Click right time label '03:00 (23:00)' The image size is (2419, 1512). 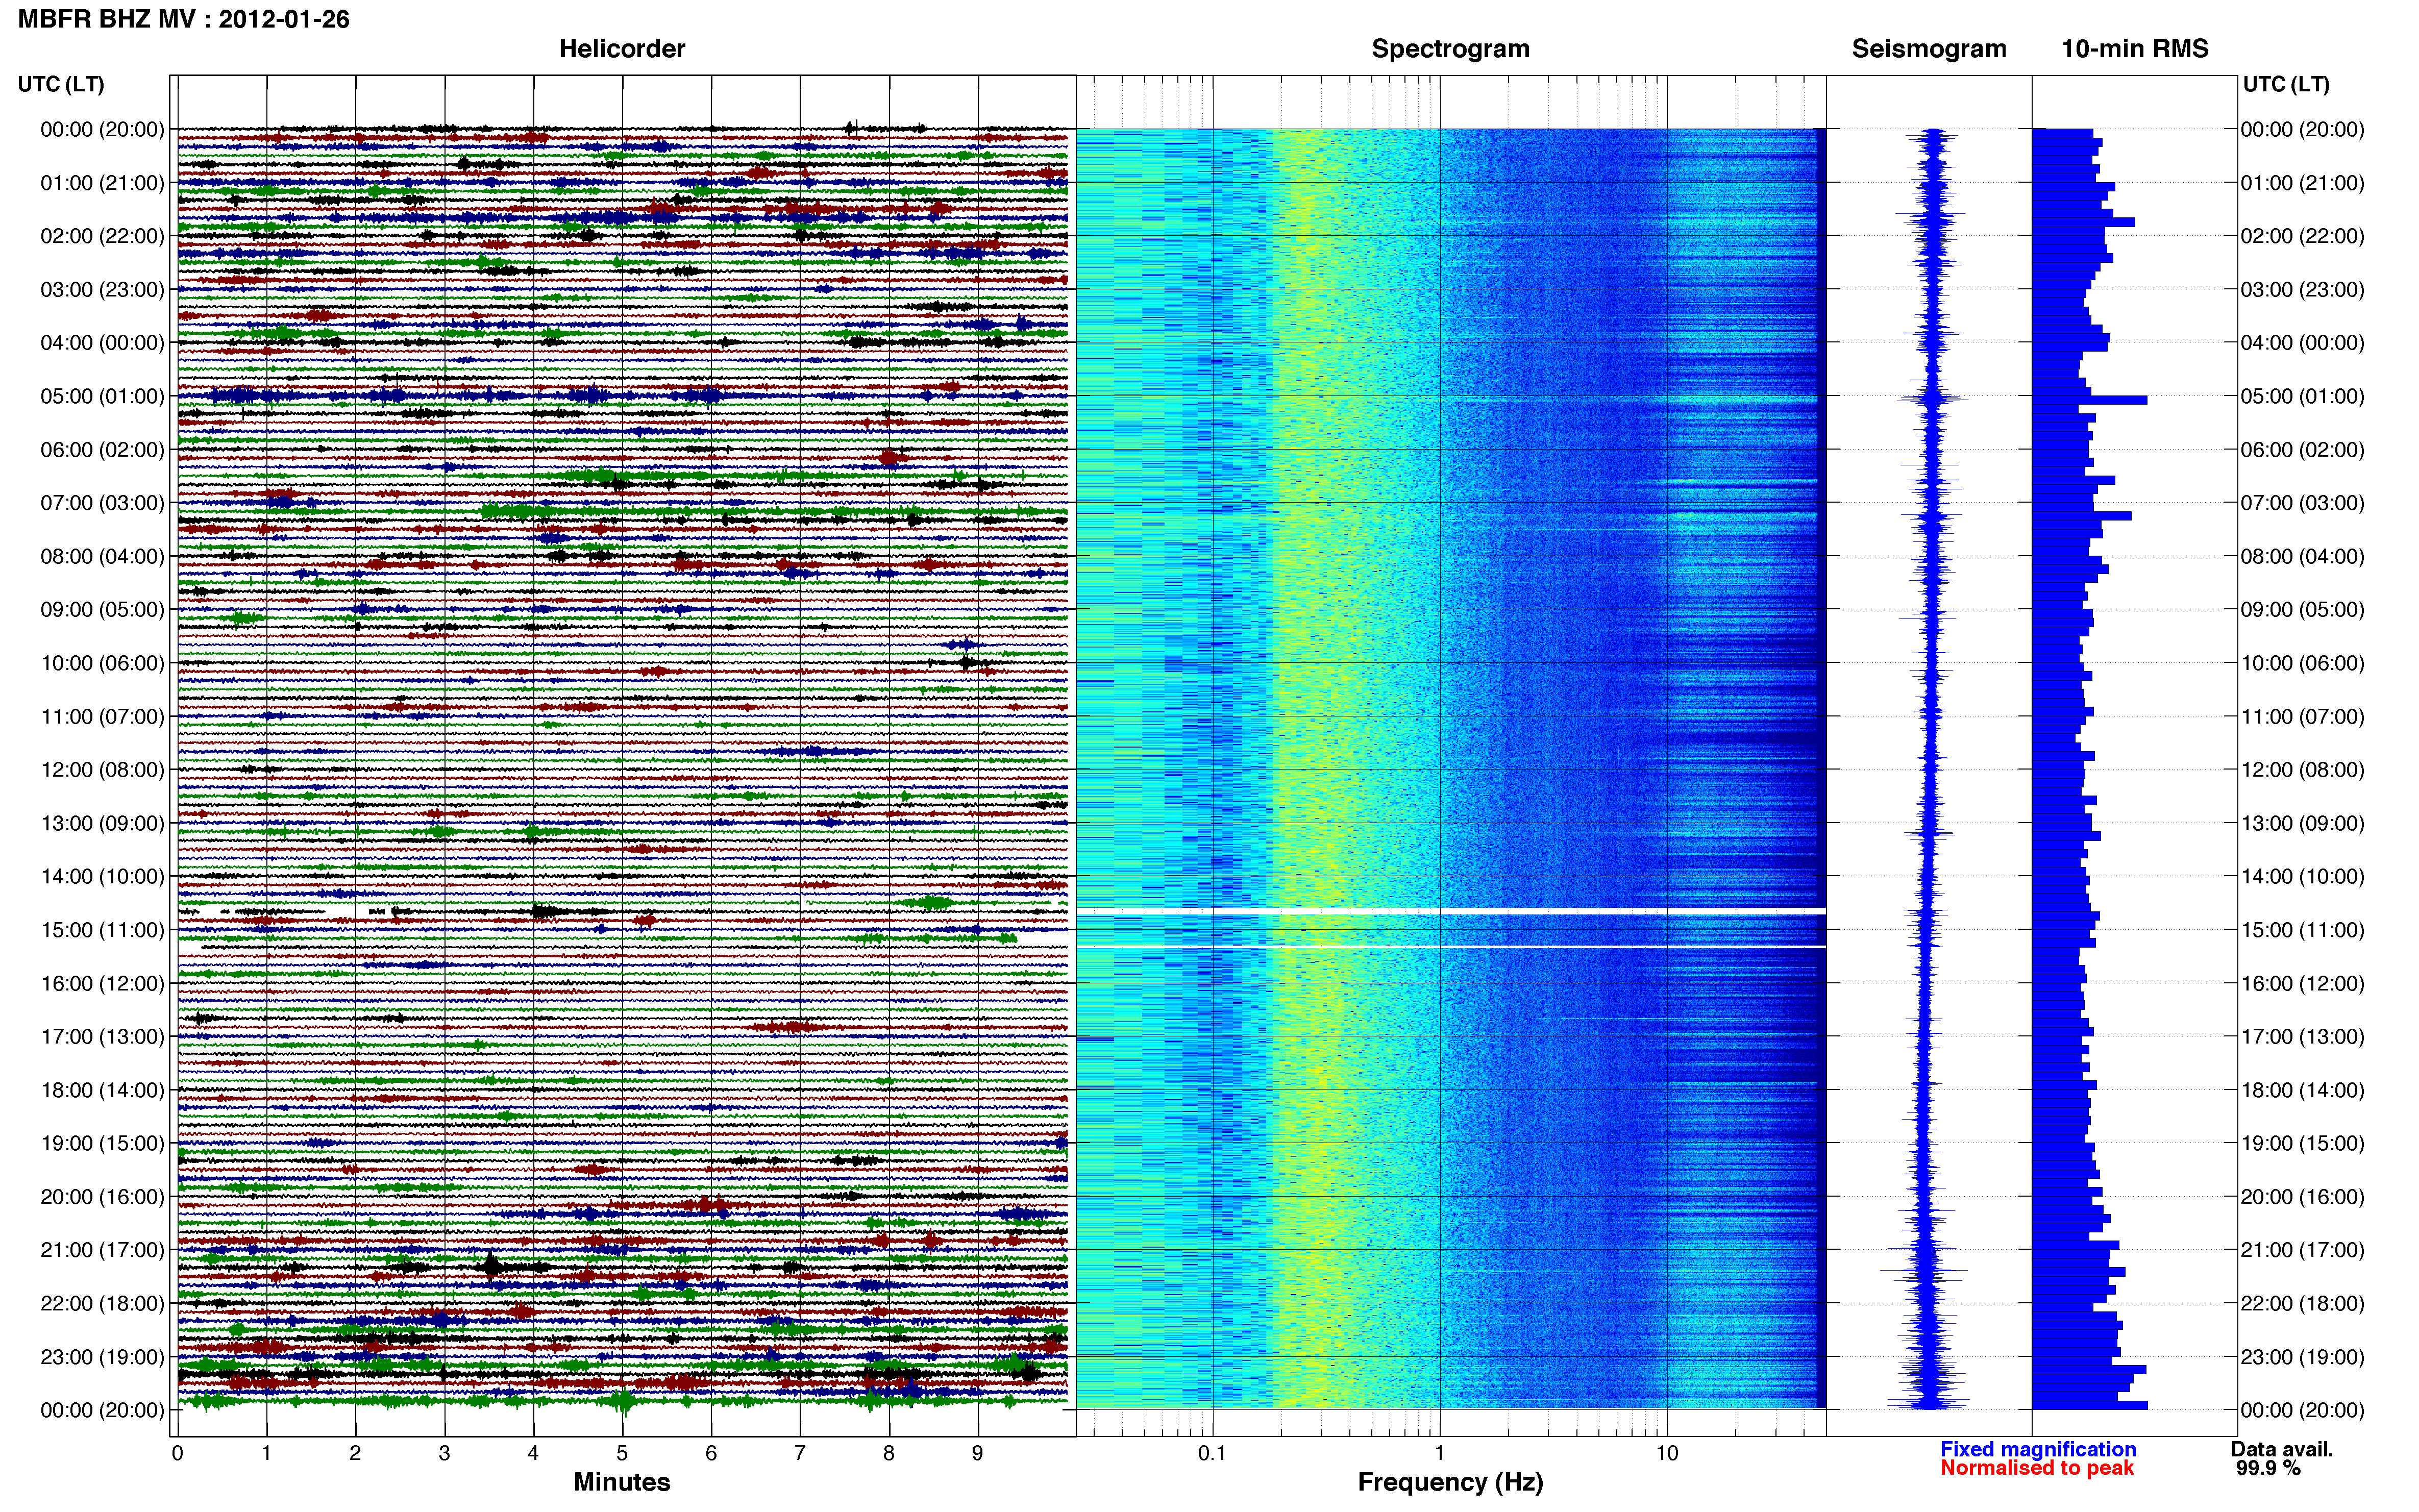click(2302, 290)
